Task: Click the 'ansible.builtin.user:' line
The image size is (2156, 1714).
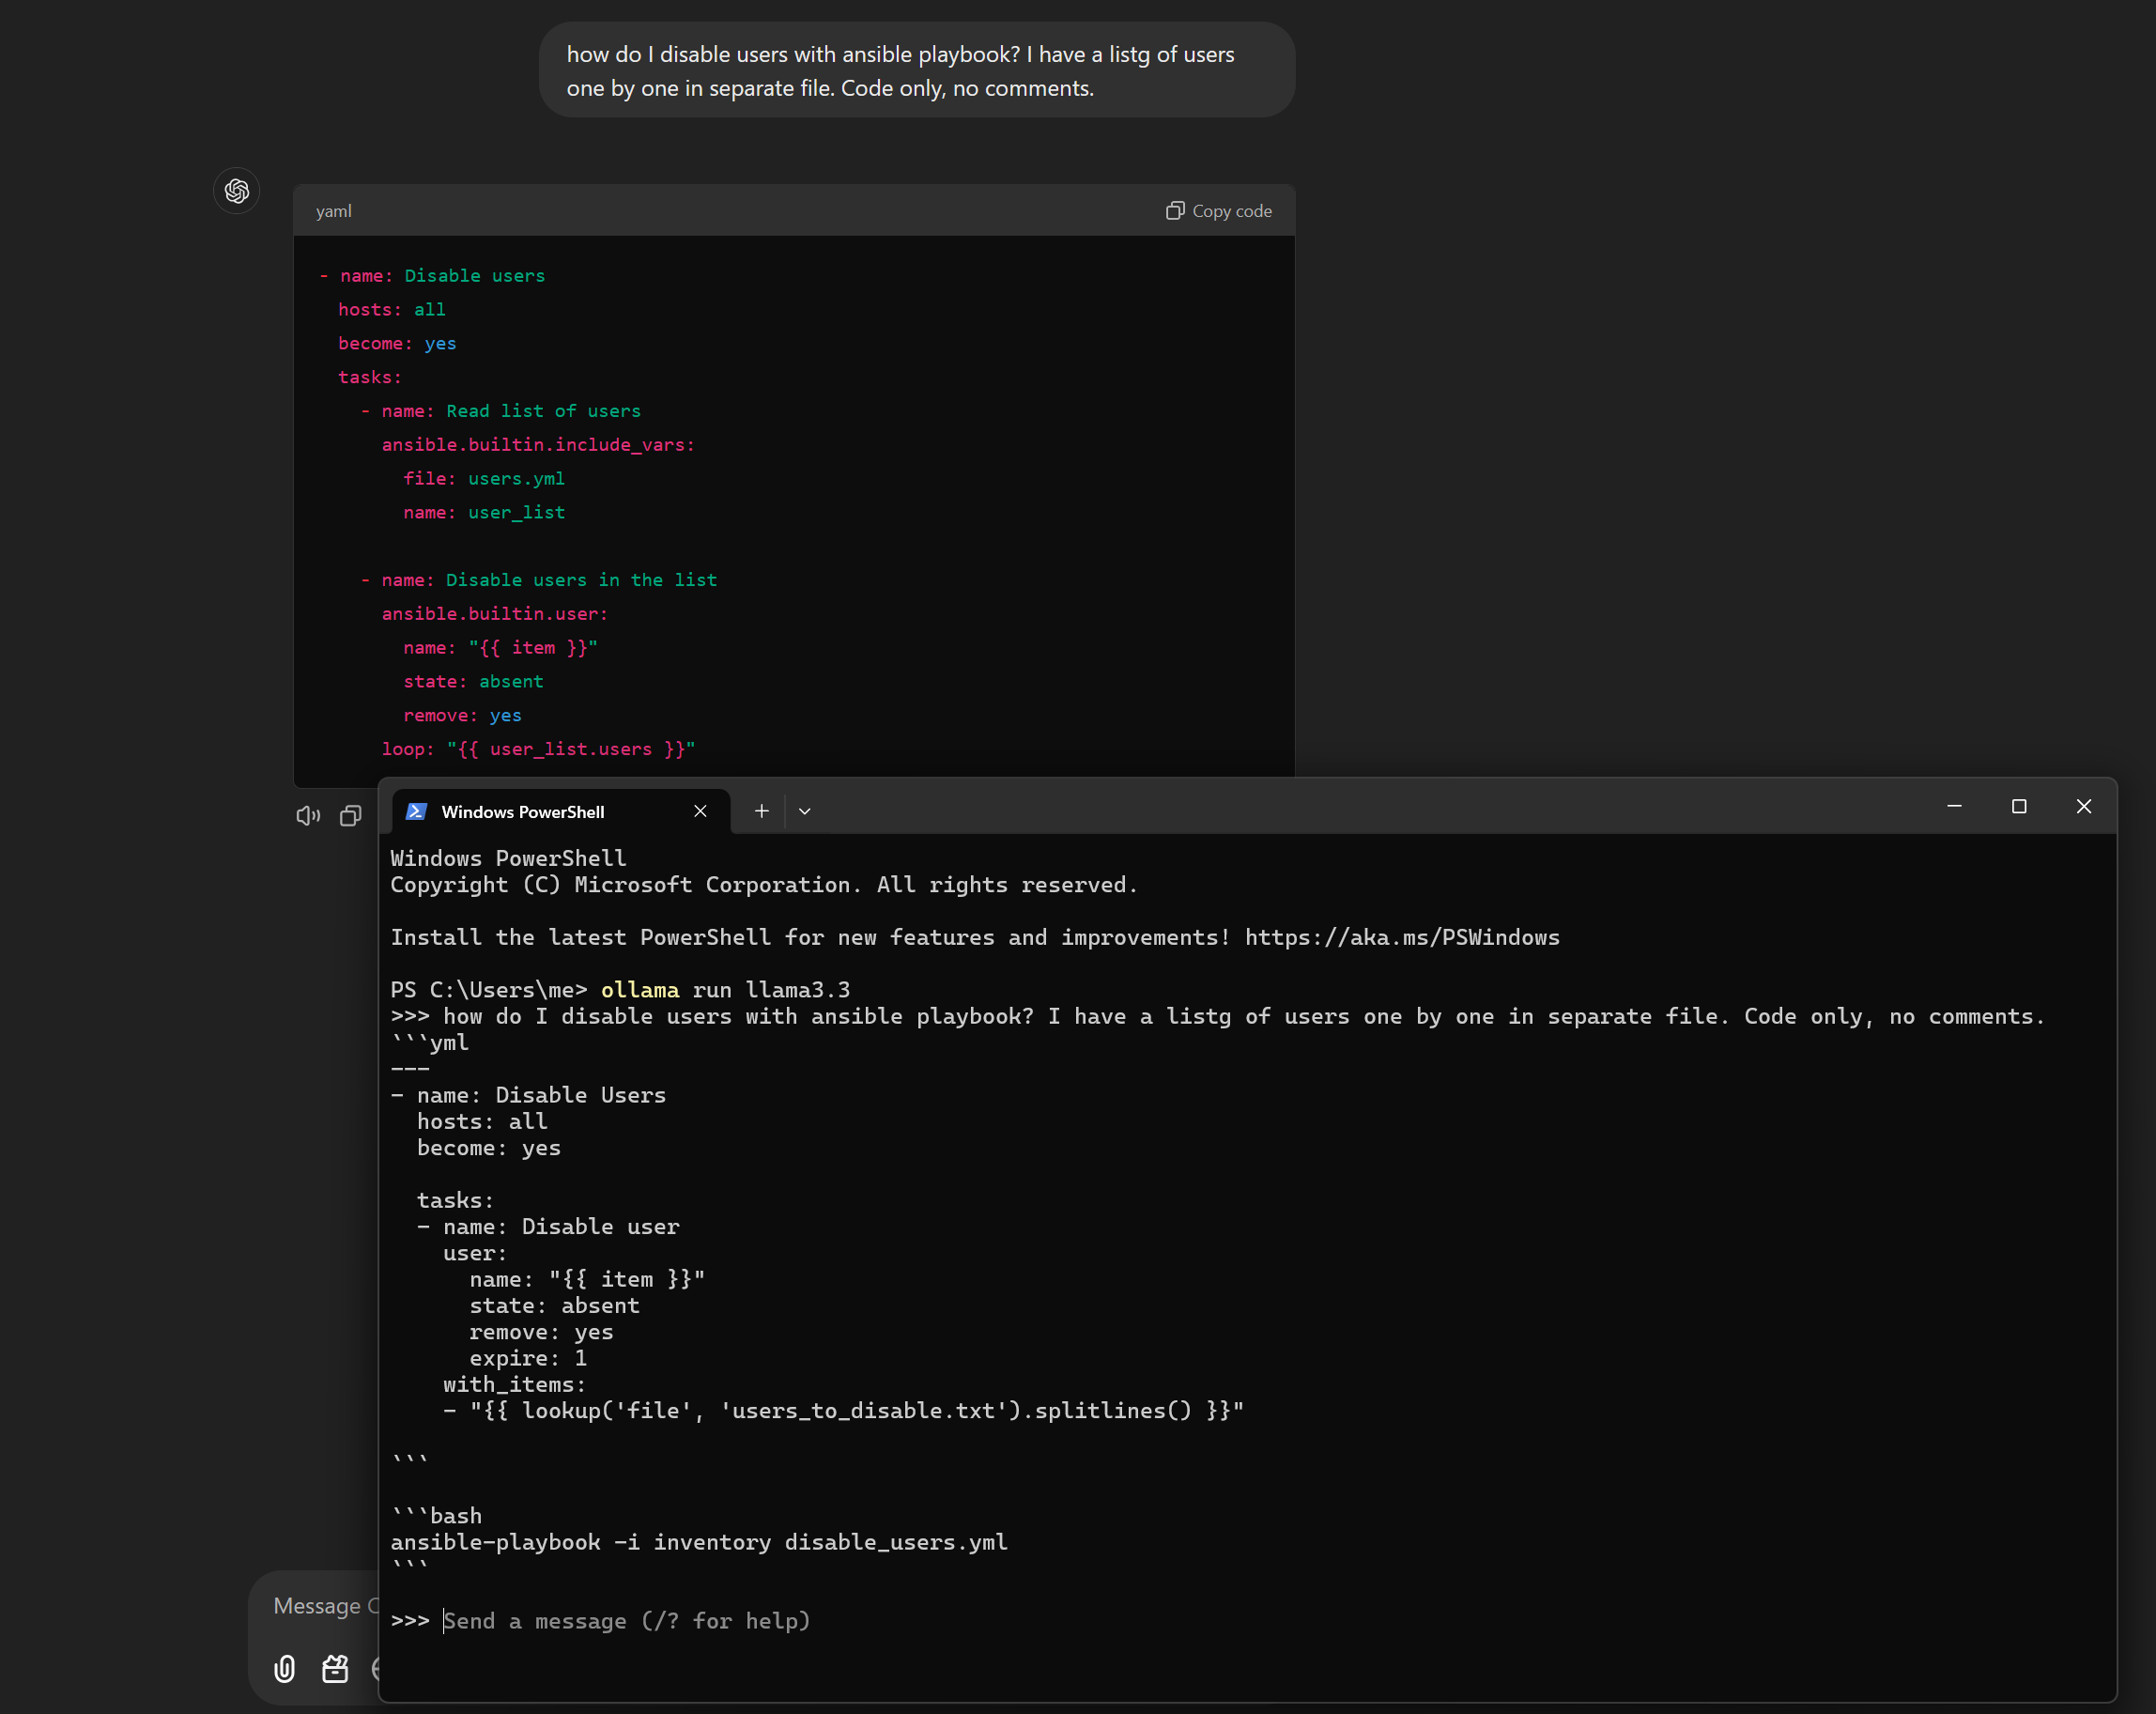Action: pyautogui.click(x=495, y=613)
